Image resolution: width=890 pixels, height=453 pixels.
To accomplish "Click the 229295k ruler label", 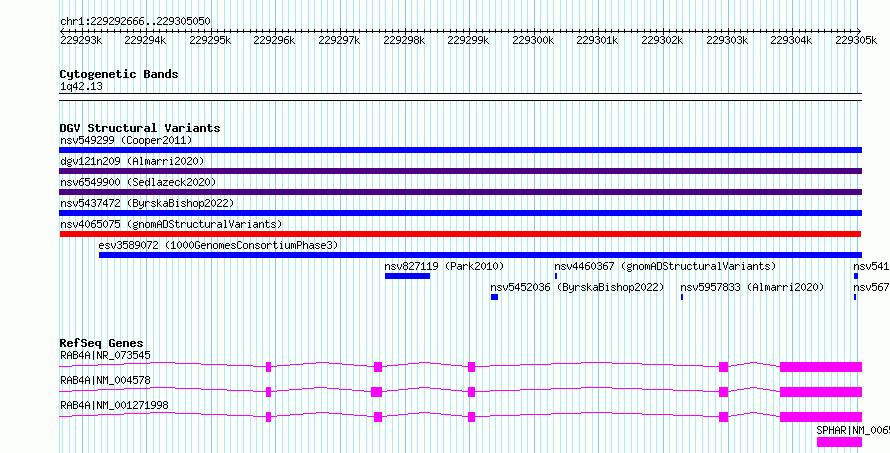I will (210, 40).
